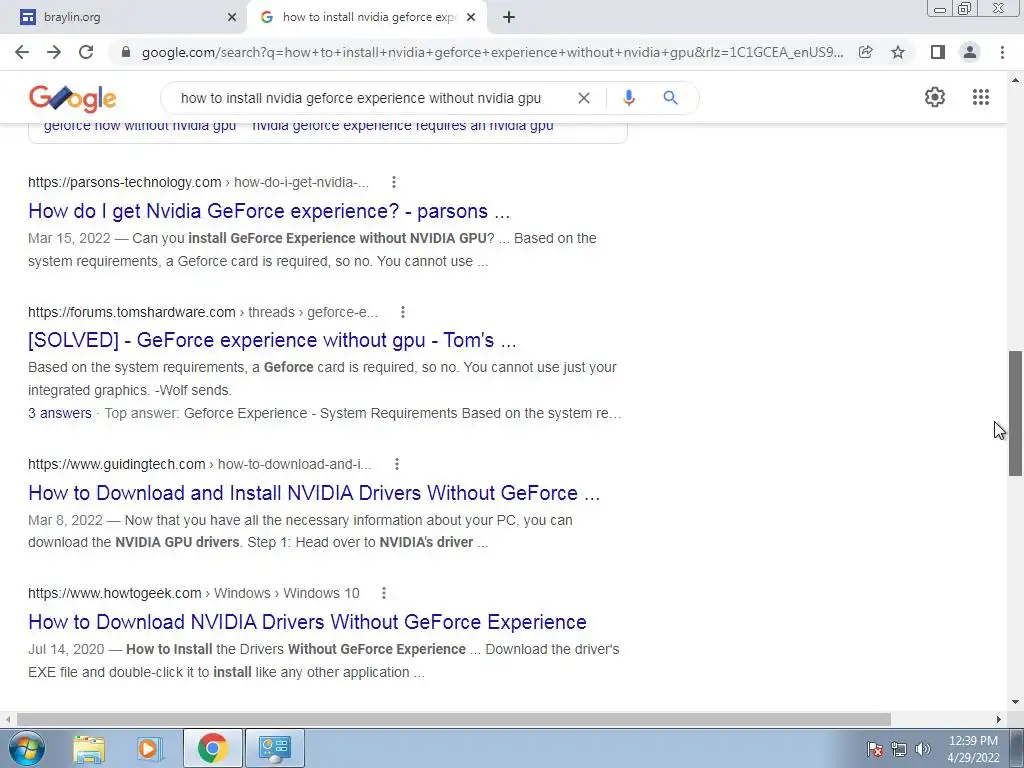This screenshot has width=1024, height=768.
Task: Click related search 'nvidia geforce experience requires an nvidia gpu'
Action: (403, 126)
